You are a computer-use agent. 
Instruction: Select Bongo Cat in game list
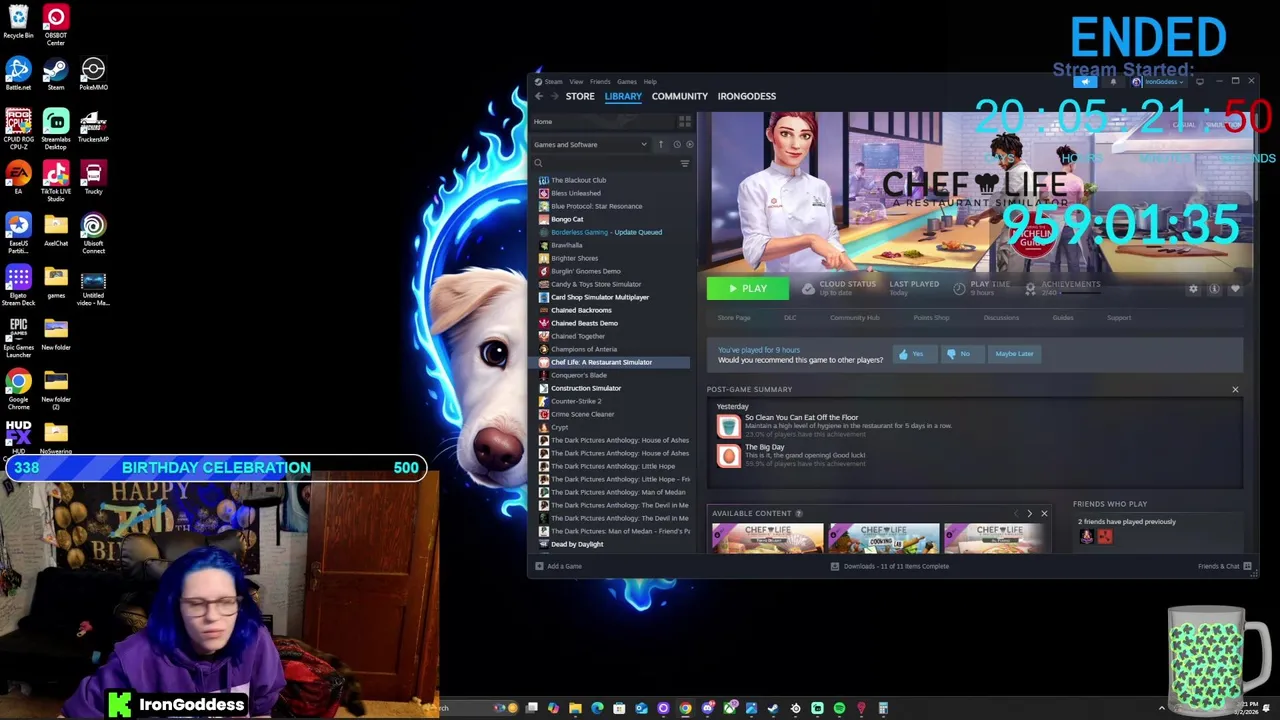[x=567, y=219]
